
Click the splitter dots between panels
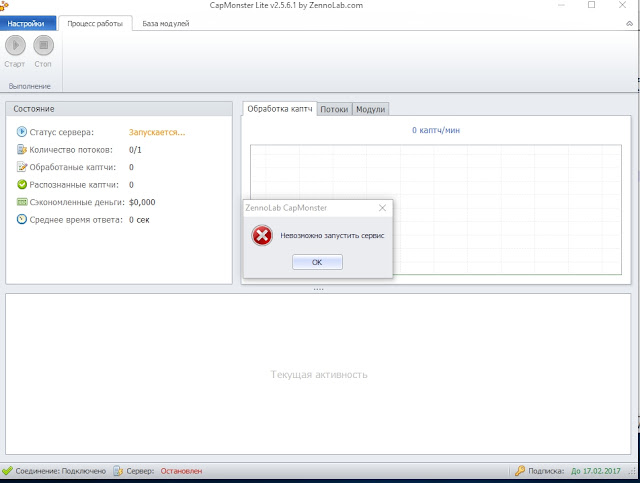click(x=318, y=289)
